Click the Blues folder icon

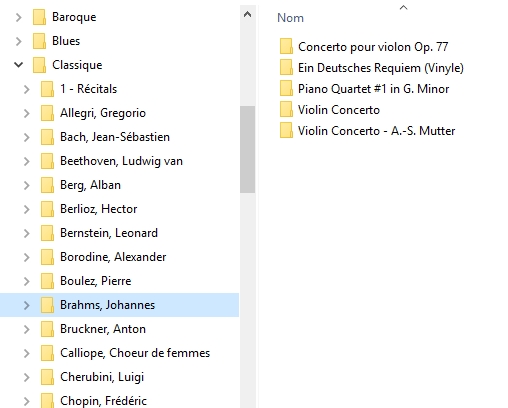click(x=39, y=41)
